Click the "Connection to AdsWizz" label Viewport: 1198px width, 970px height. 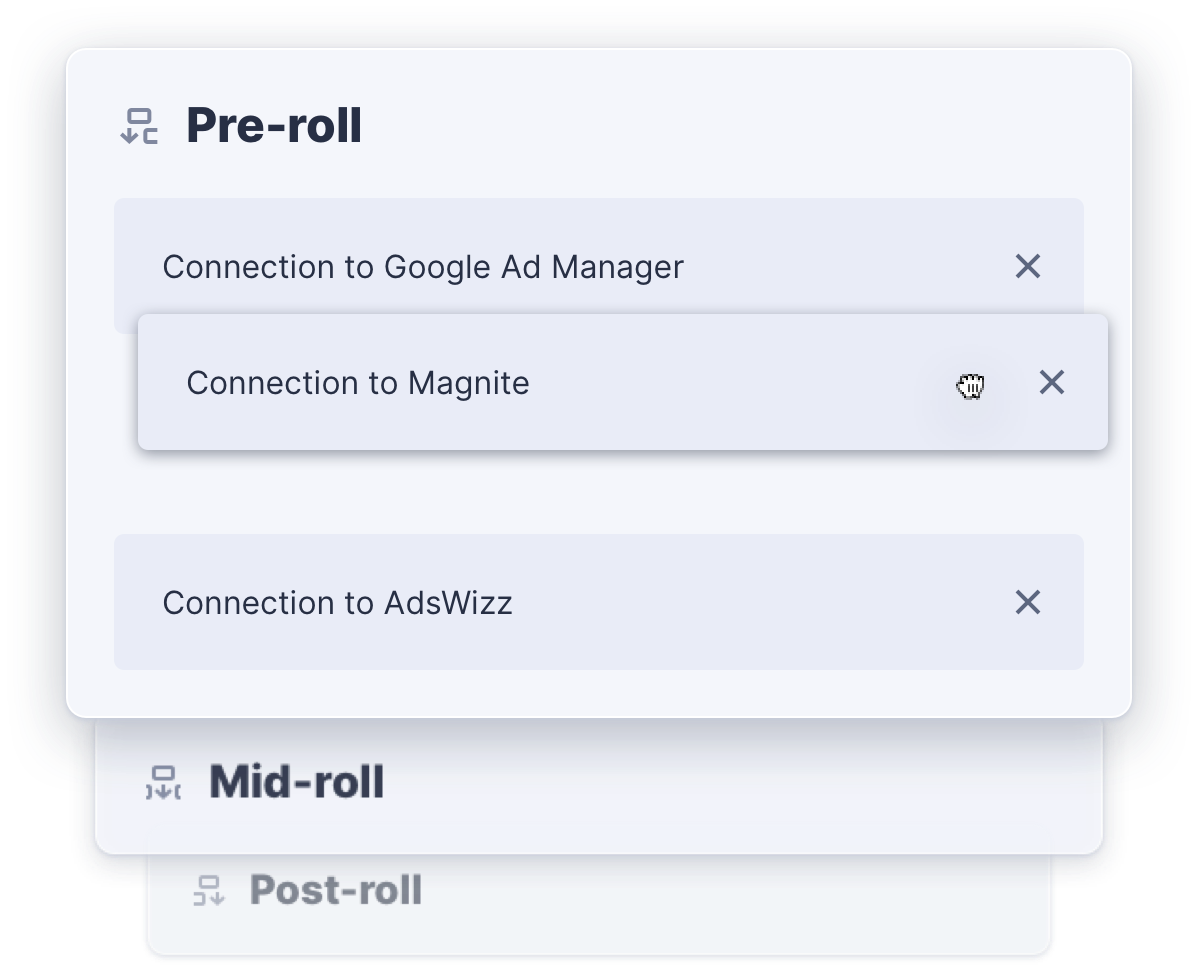pyautogui.click(x=337, y=603)
